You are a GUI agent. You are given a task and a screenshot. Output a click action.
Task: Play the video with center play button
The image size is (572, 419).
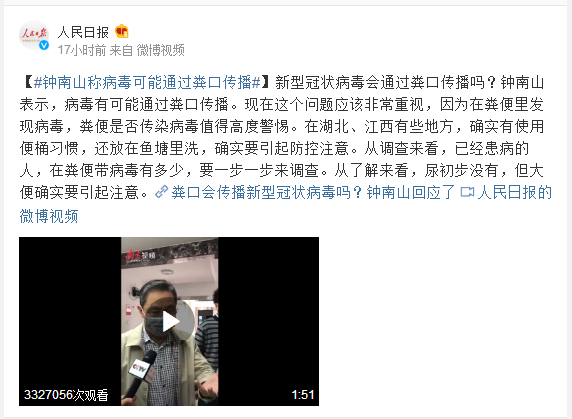[170, 322]
